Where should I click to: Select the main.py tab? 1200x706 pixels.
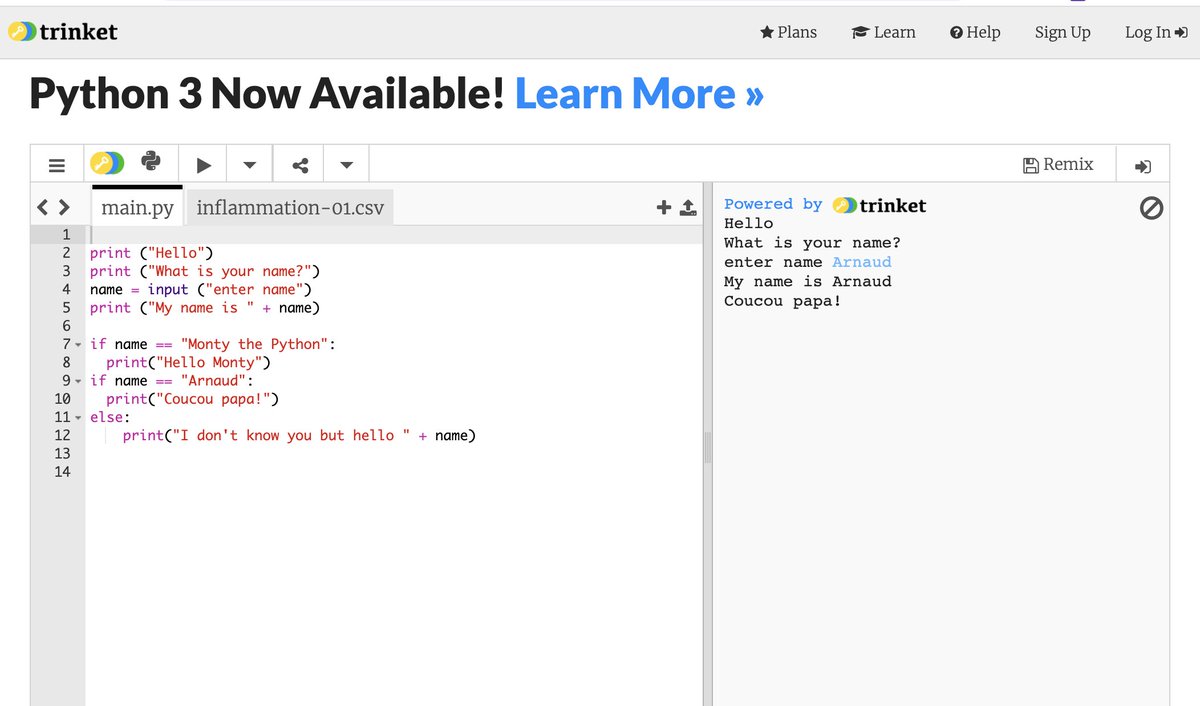click(137, 207)
